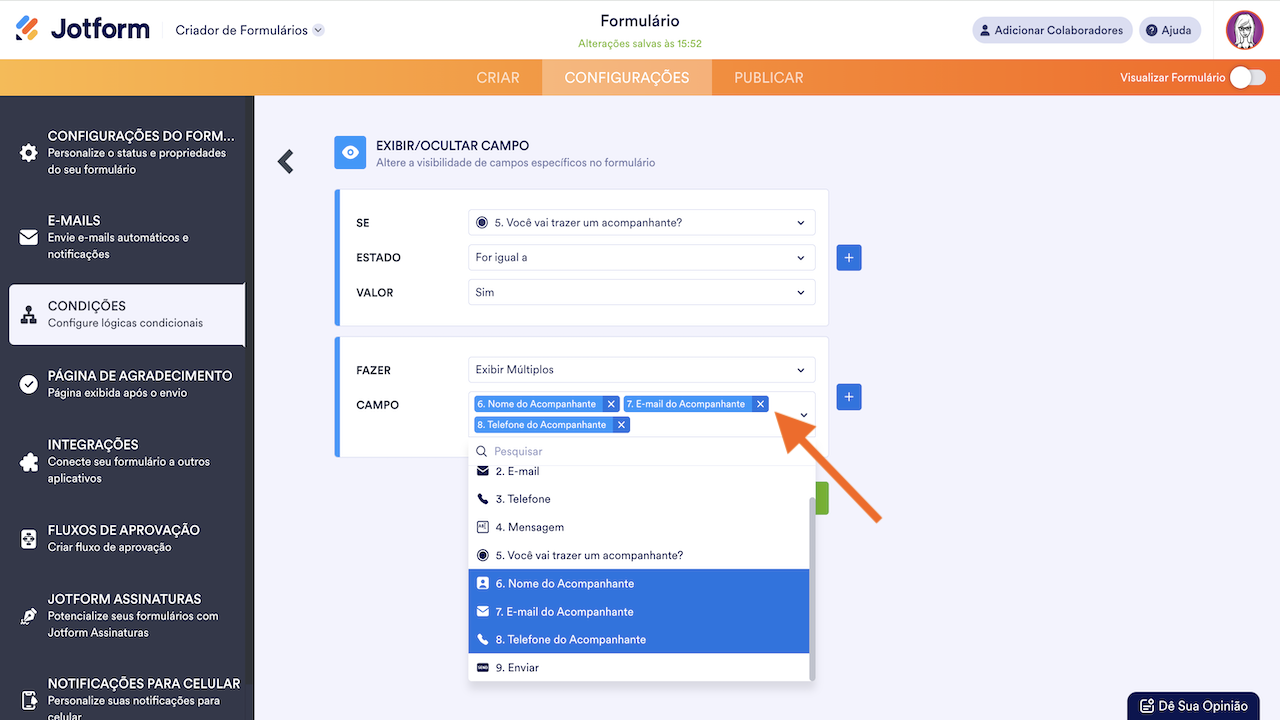Go to the PUBLICAR tab
Image resolution: width=1280 pixels, height=720 pixels.
tap(768, 78)
